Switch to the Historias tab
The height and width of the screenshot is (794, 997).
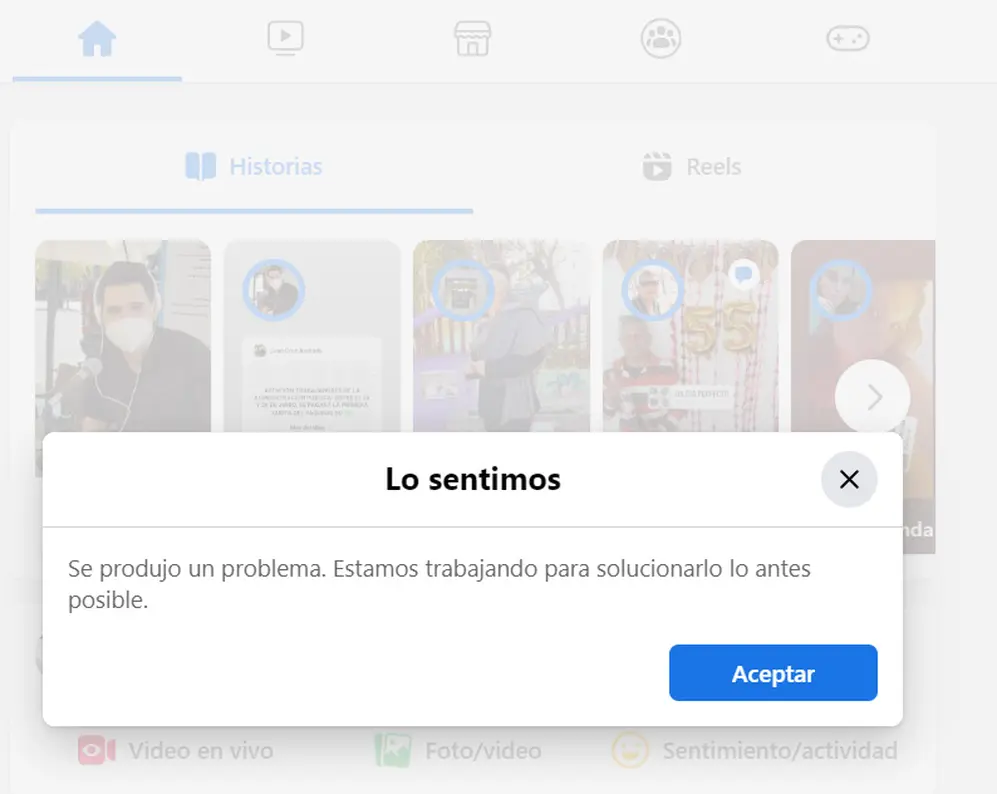254,167
